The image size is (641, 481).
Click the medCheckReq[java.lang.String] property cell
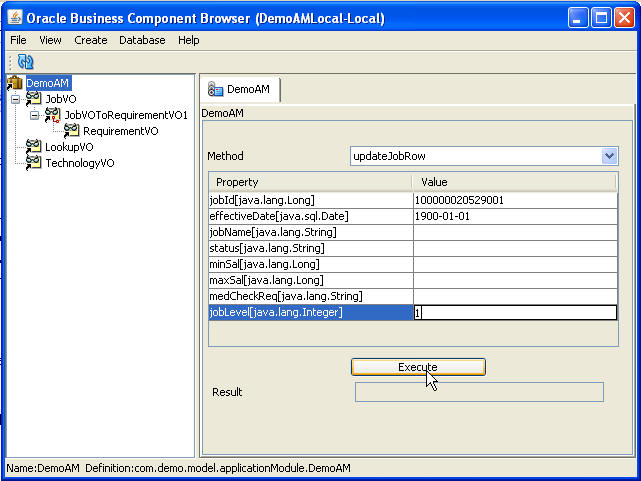click(311, 296)
